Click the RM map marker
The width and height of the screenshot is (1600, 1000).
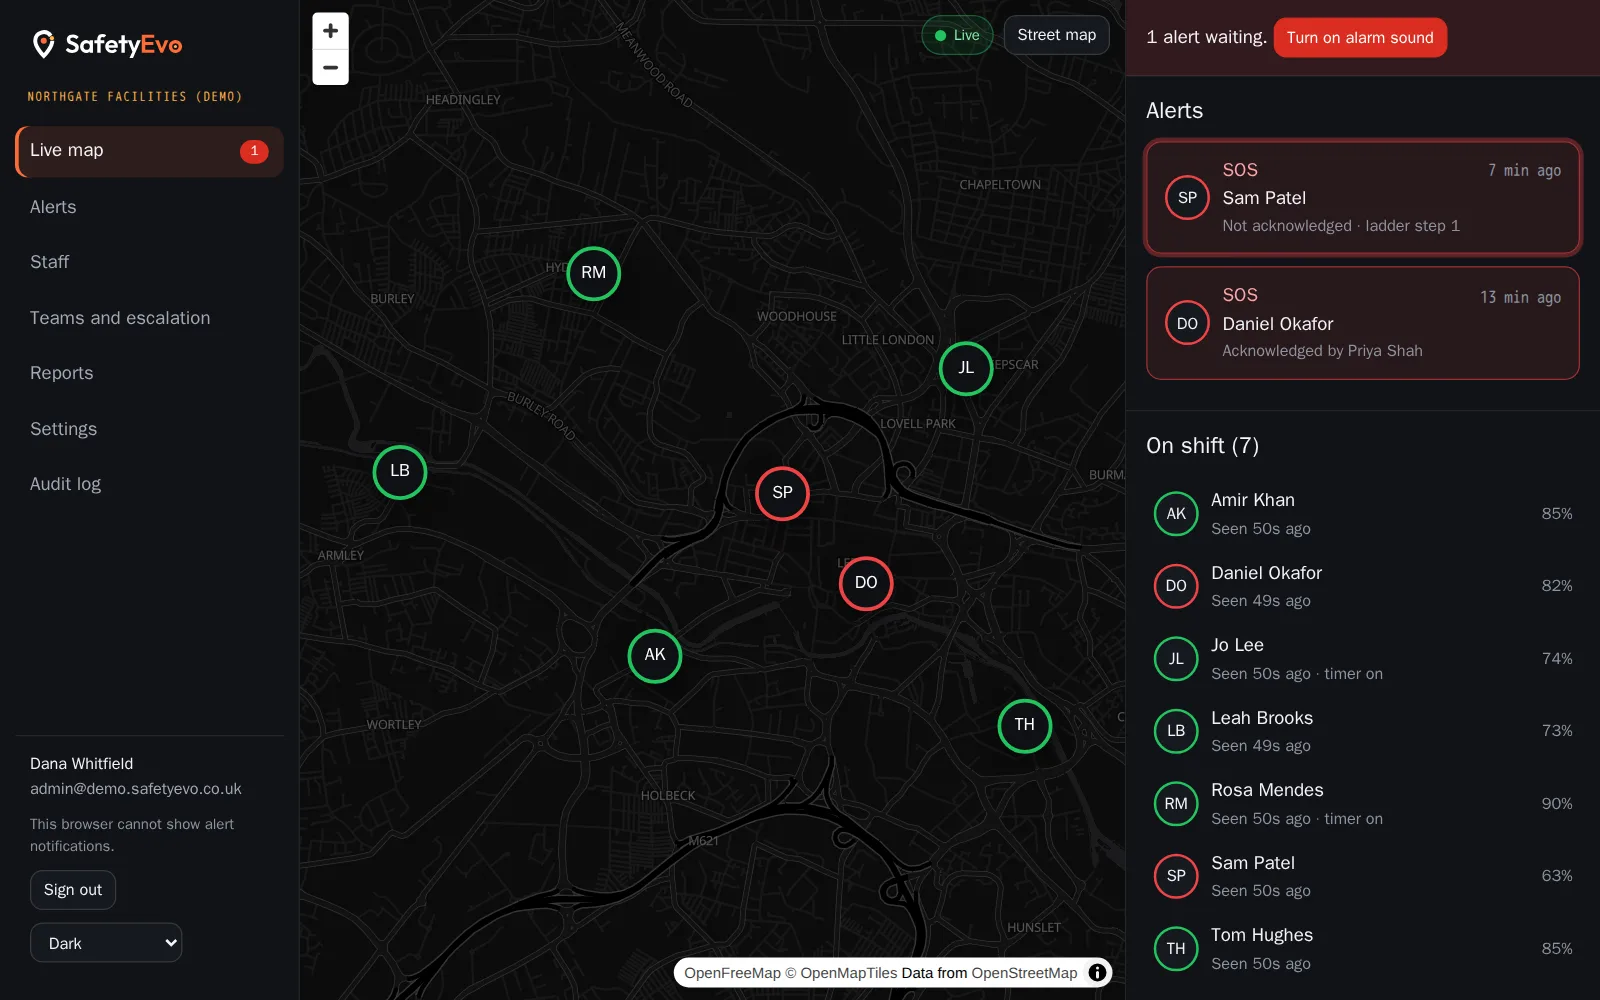[594, 273]
